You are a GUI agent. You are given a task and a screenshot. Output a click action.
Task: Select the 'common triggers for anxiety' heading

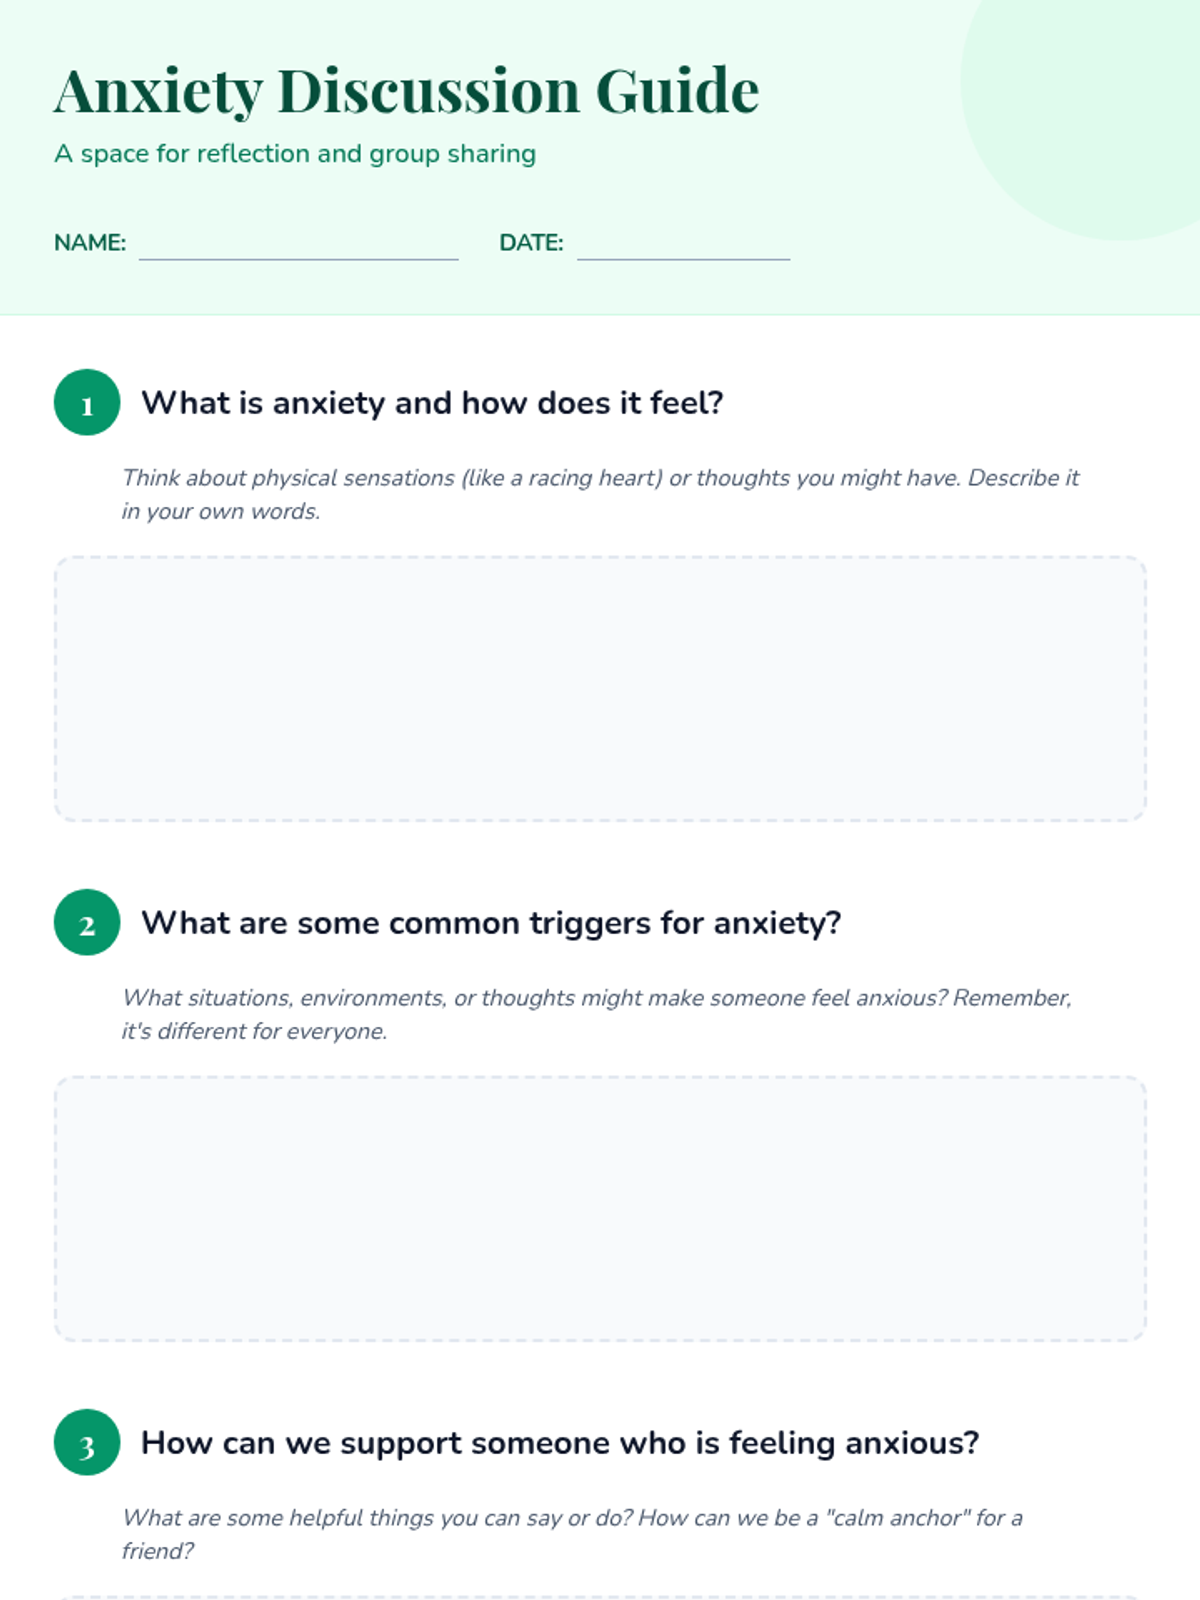(x=491, y=923)
